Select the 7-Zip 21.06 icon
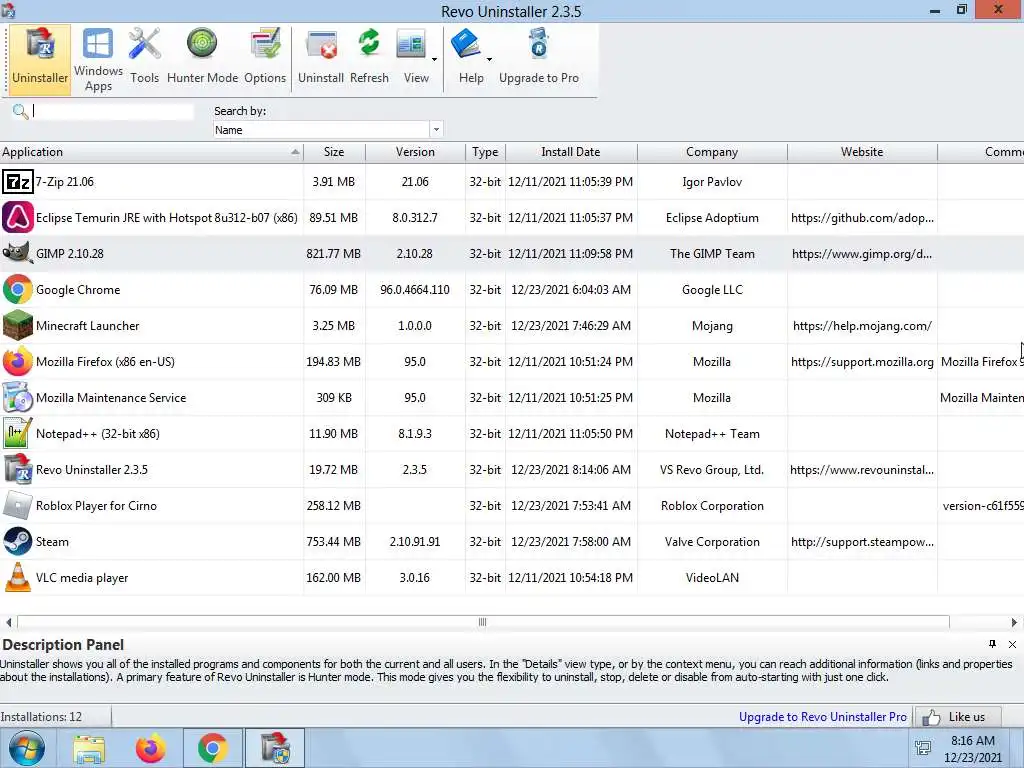Viewport: 1024px width, 768px height. (18, 182)
